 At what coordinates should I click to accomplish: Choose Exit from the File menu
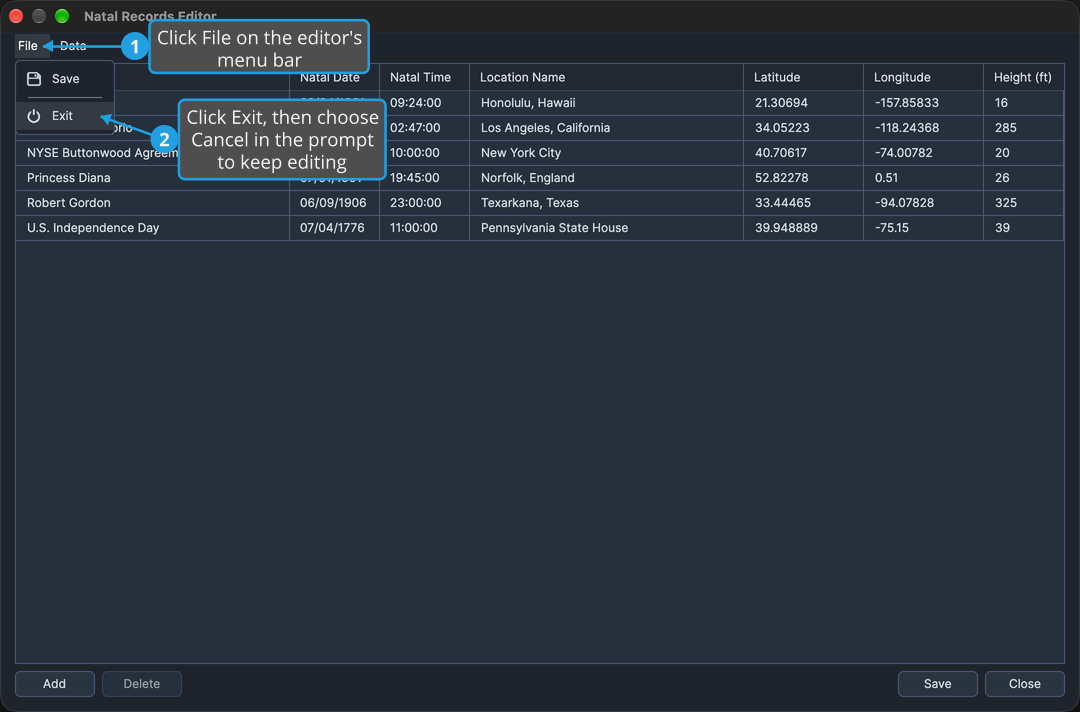[65, 116]
